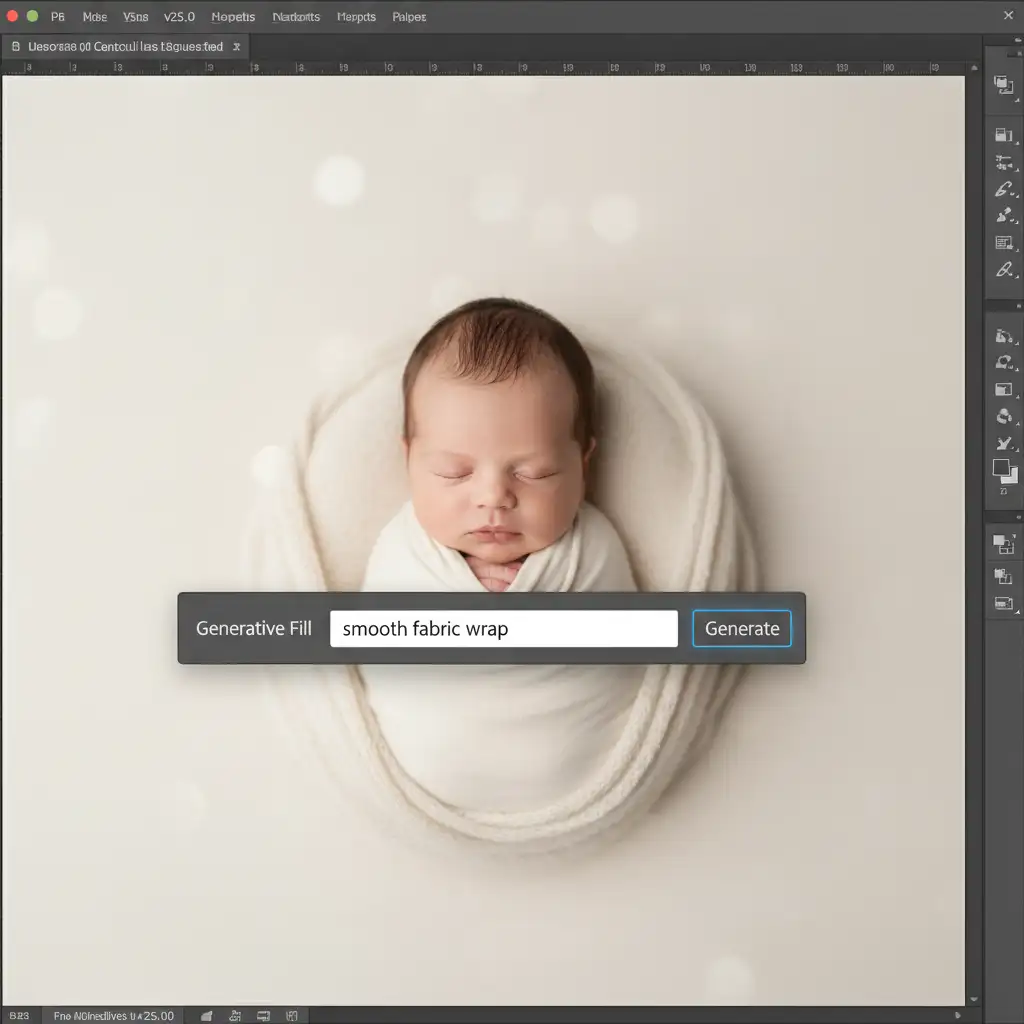Click the Generative Fill prompt text field
Image resolution: width=1024 pixels, height=1024 pixels.
(x=503, y=629)
